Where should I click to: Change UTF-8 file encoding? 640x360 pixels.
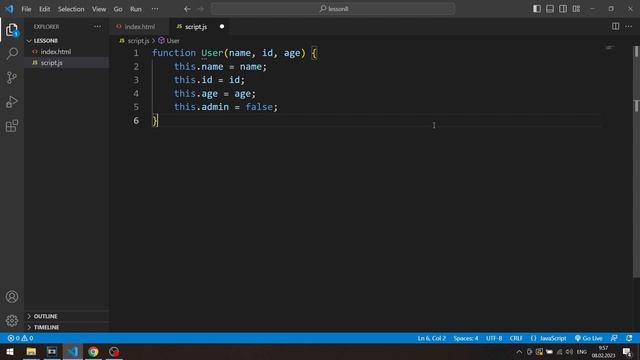[494, 338]
